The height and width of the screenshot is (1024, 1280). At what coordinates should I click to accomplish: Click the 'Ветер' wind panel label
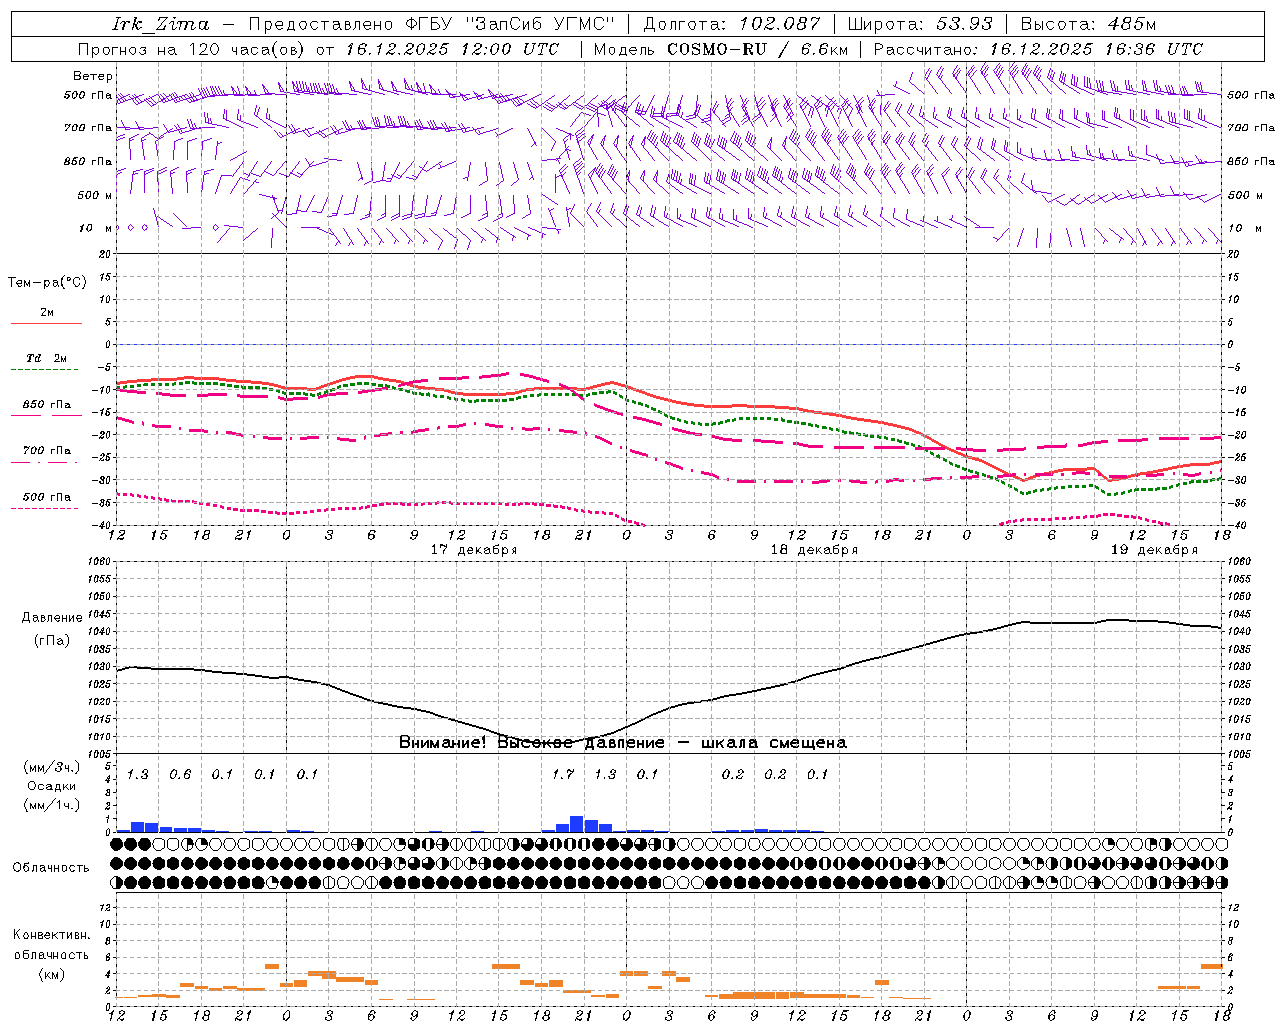tap(93, 76)
